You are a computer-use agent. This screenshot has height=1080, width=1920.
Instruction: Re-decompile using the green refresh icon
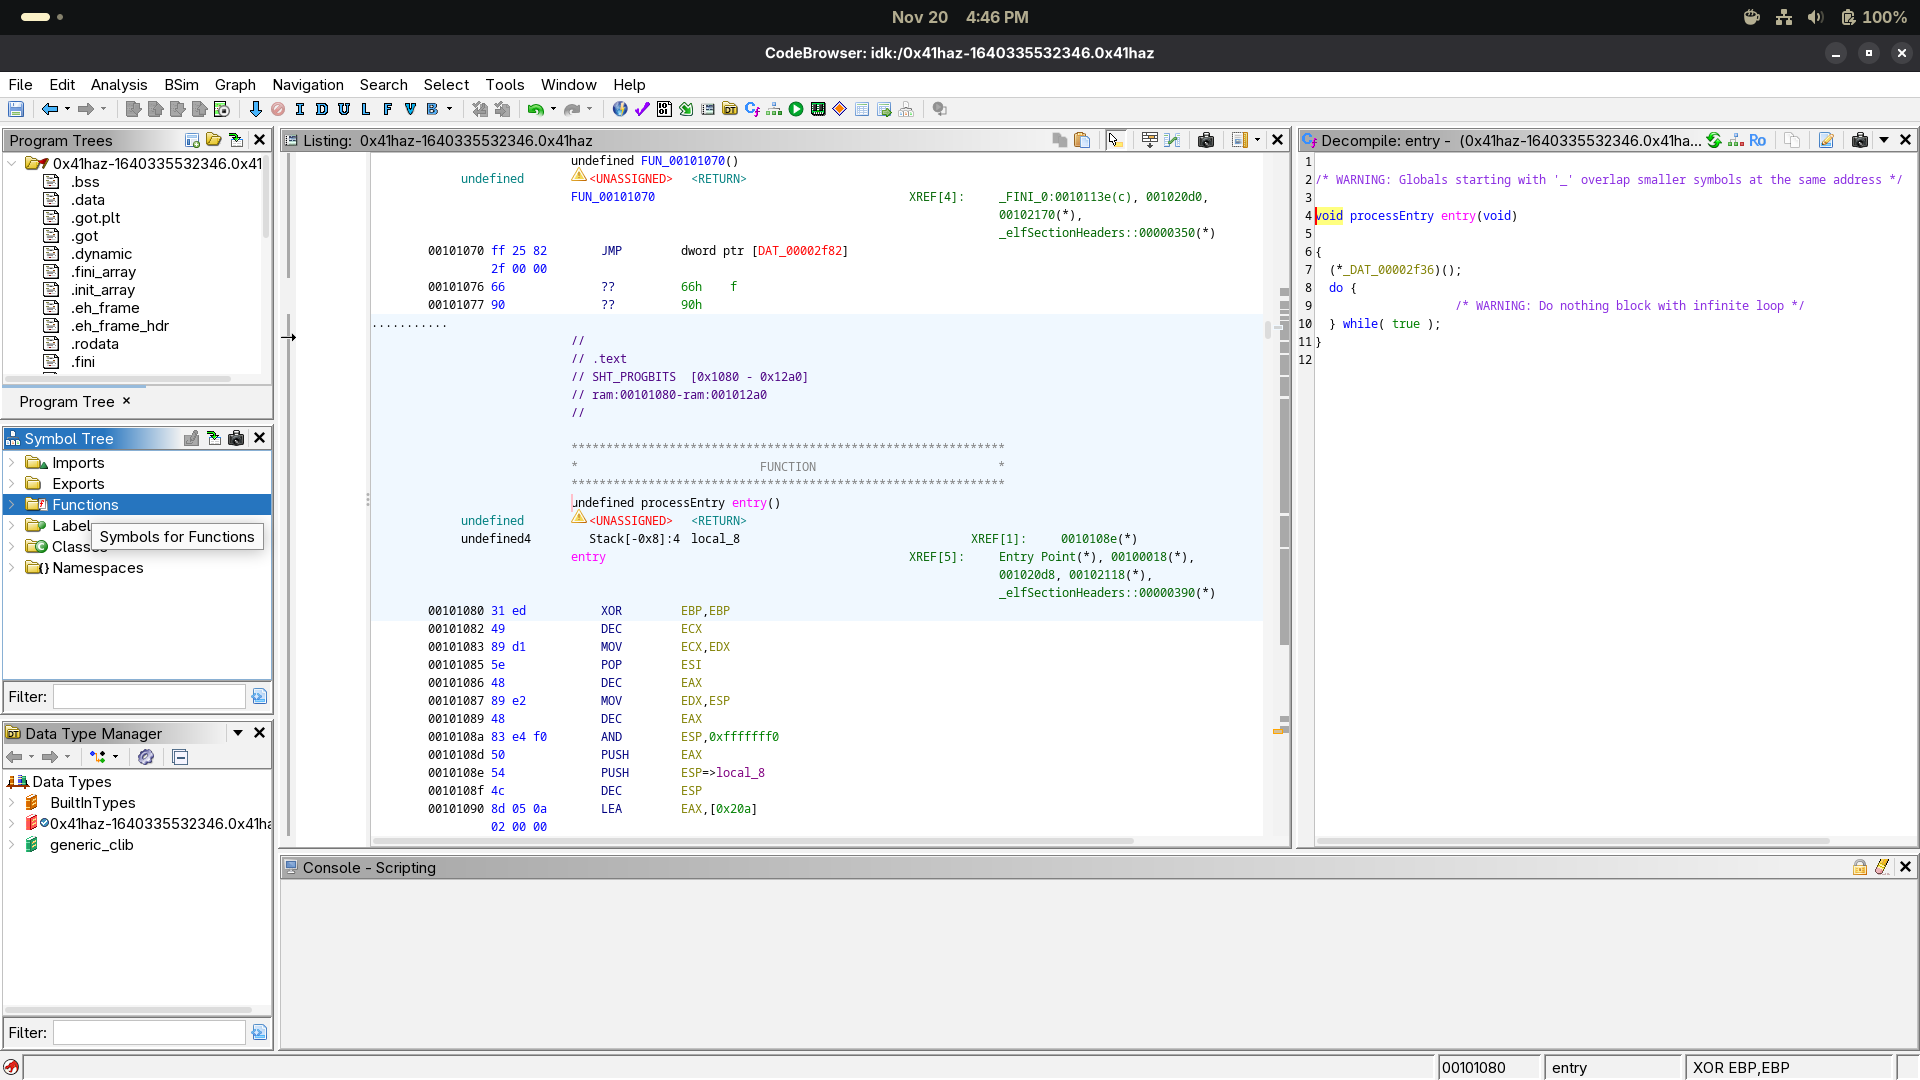[1714, 140]
